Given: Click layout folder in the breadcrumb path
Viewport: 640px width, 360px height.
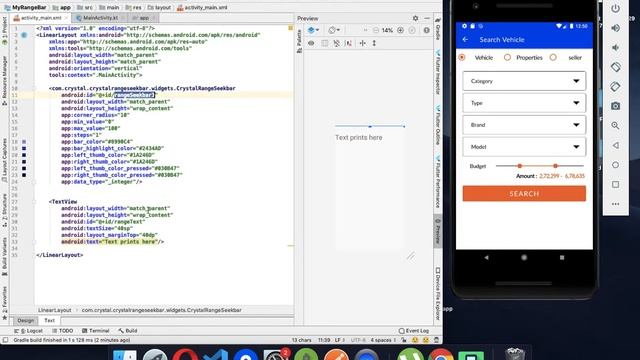Looking at the screenshot, I should (x=159, y=7).
